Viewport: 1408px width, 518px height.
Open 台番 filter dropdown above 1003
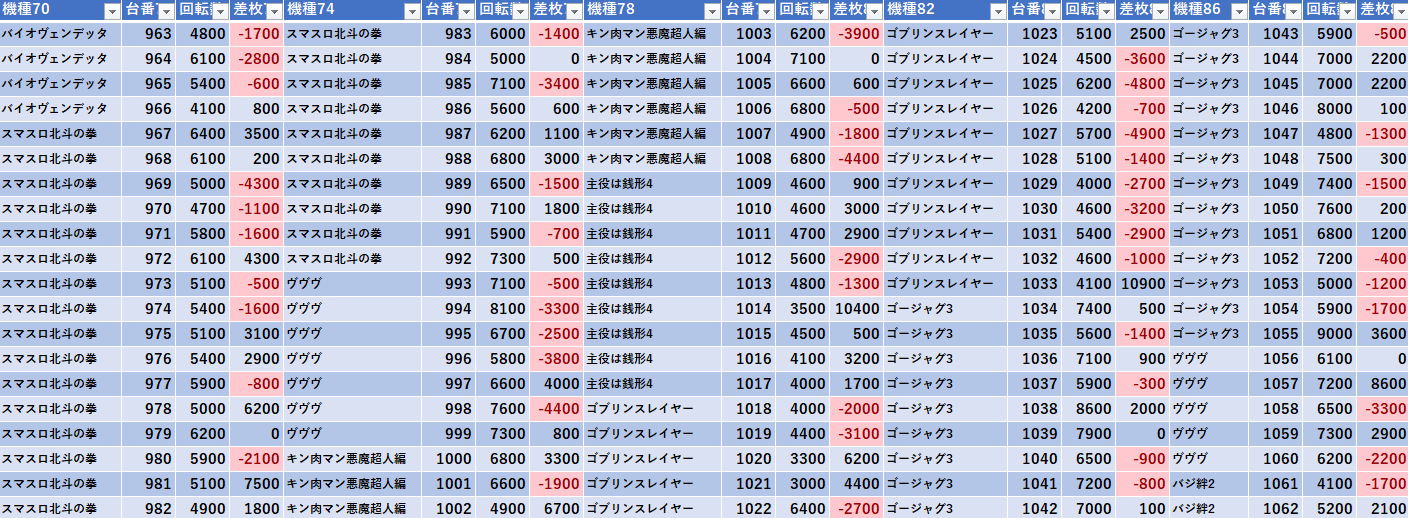[765, 11]
